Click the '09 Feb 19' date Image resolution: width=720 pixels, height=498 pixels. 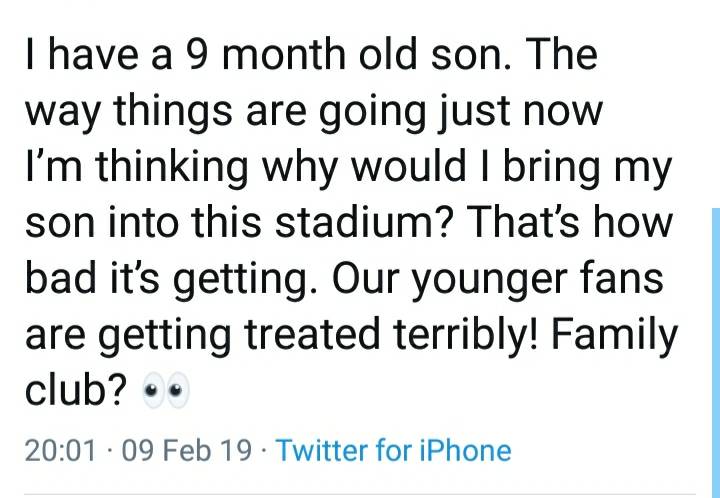coord(187,450)
